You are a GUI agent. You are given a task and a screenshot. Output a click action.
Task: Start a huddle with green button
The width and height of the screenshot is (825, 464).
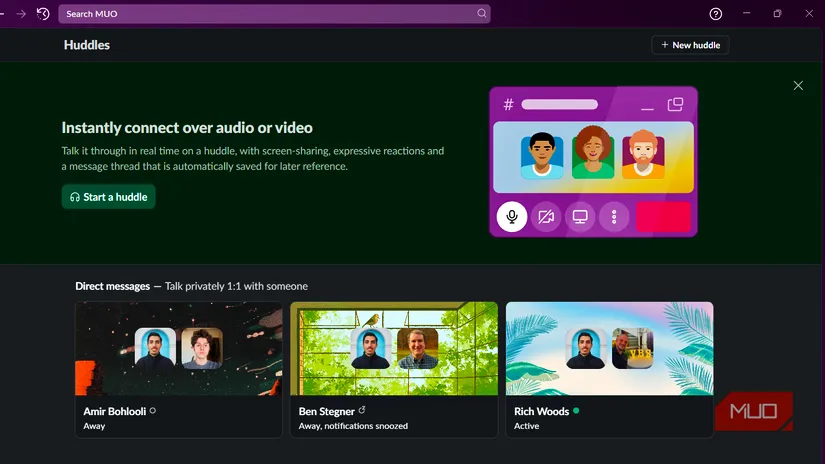pyautogui.click(x=108, y=197)
